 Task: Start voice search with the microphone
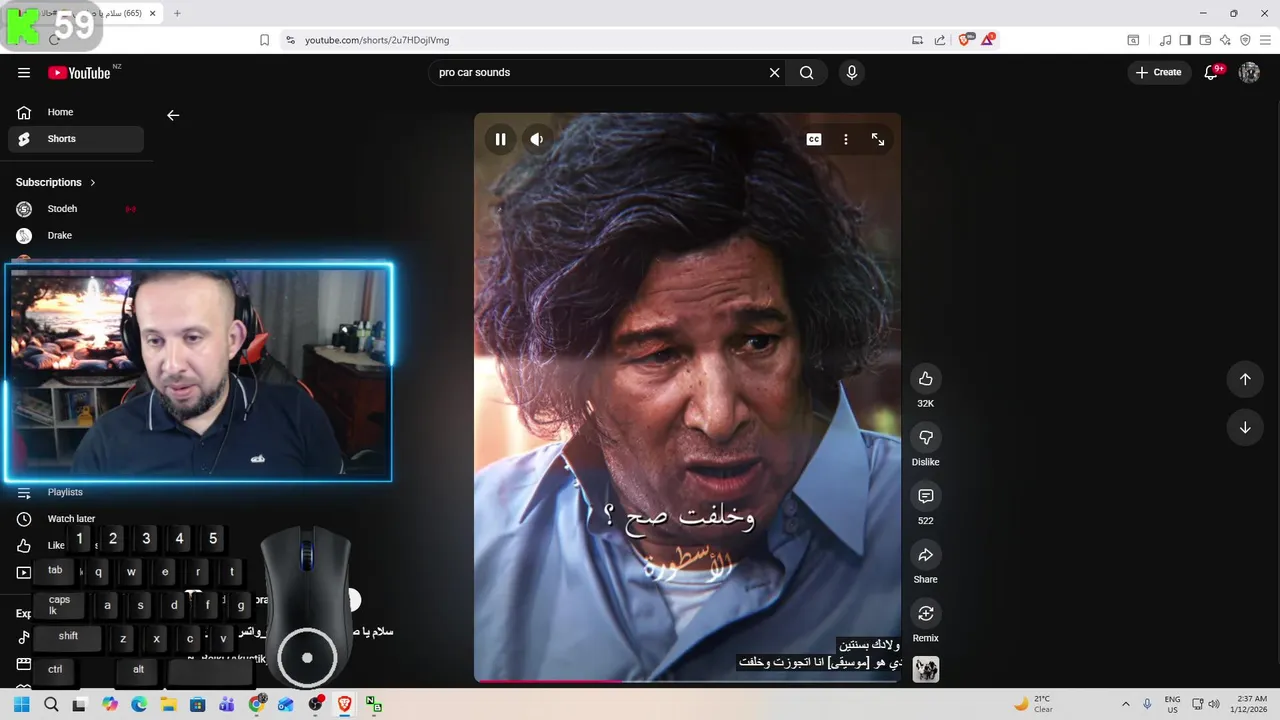852,72
